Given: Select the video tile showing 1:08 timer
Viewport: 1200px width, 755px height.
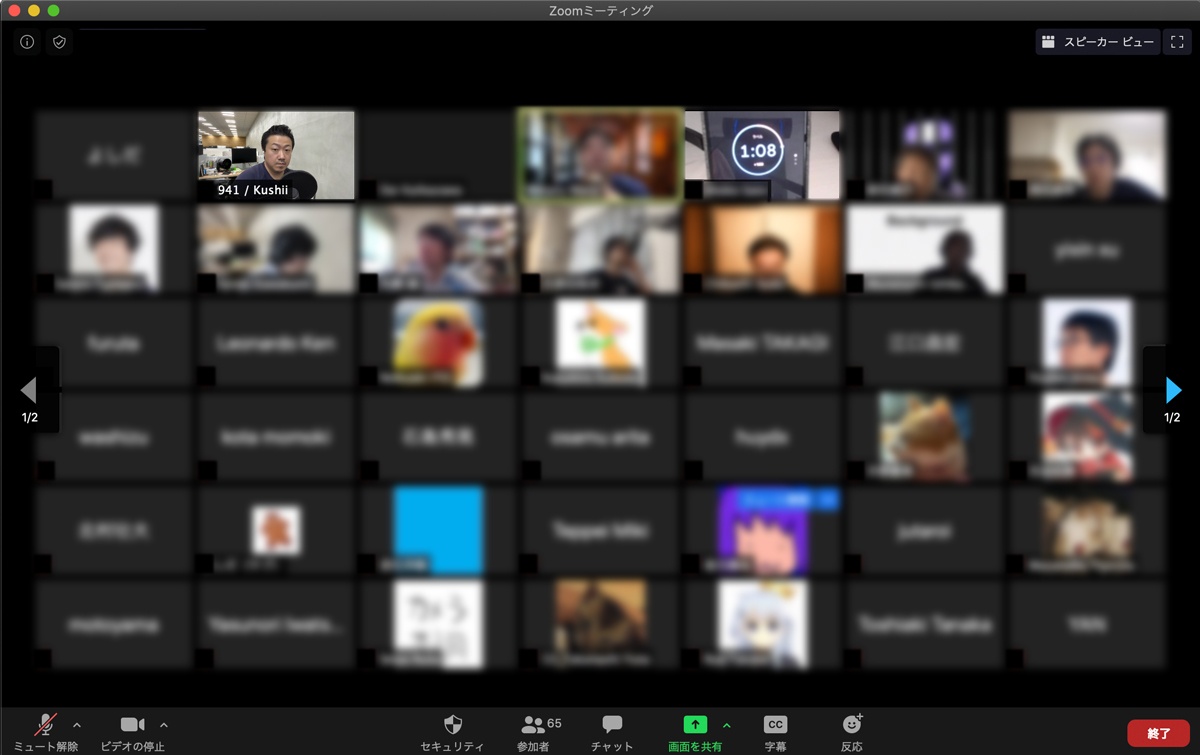Looking at the screenshot, I should [762, 155].
